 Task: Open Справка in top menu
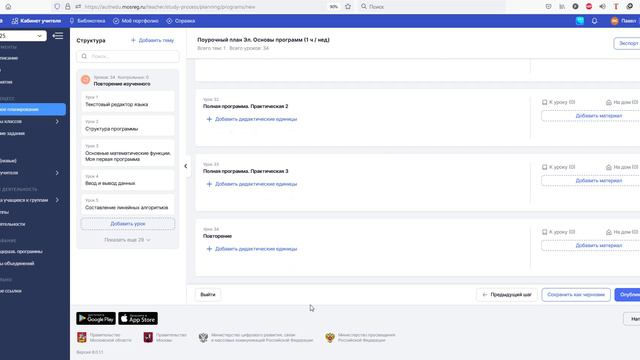(x=181, y=21)
